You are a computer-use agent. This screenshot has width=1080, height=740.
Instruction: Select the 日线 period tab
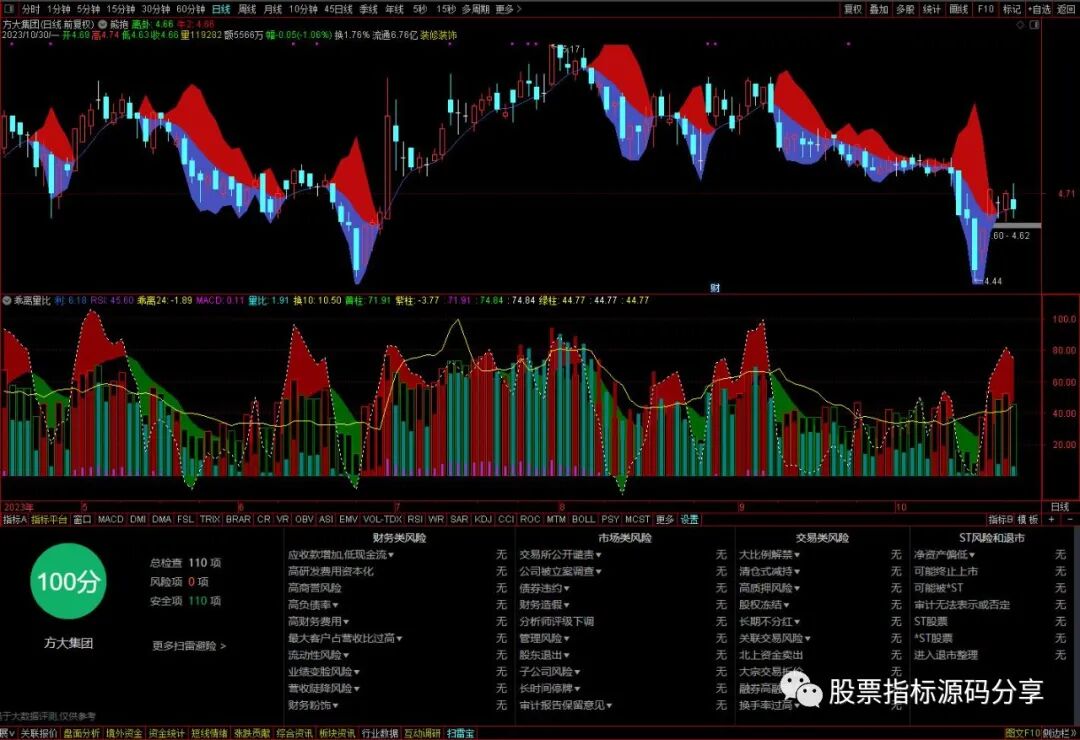pos(221,9)
